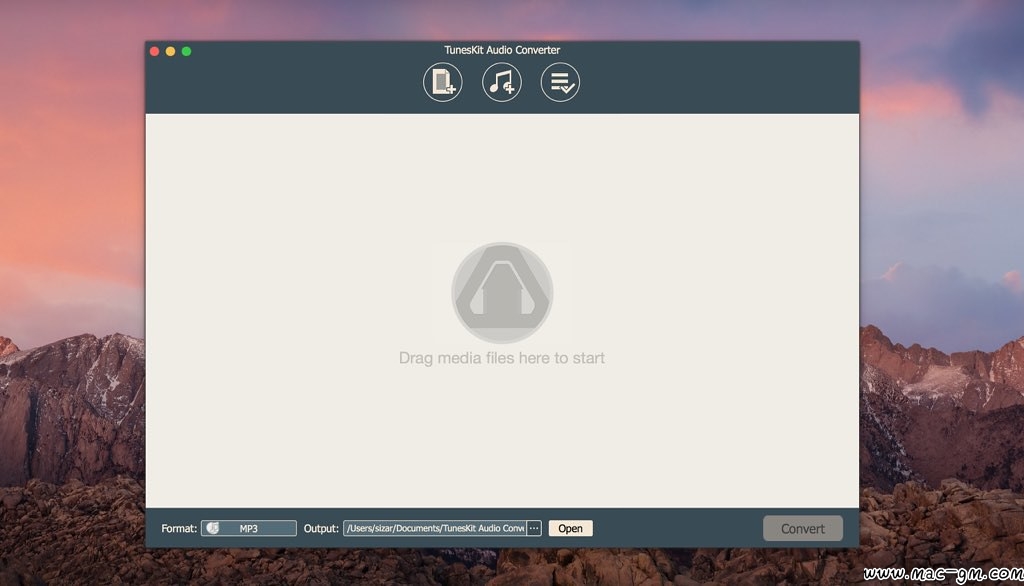Click the 'Drag media files here to start' text
Screen dimensions: 1024x586
(x=502, y=358)
